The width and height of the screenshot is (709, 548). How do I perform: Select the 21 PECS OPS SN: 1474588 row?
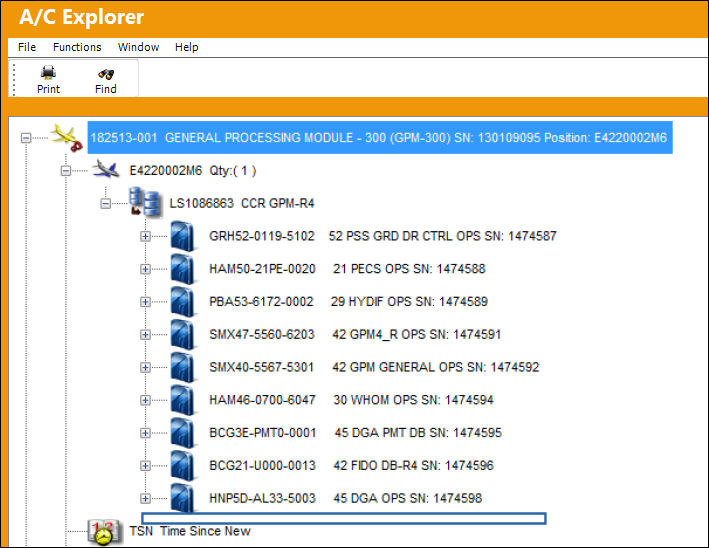coord(347,269)
